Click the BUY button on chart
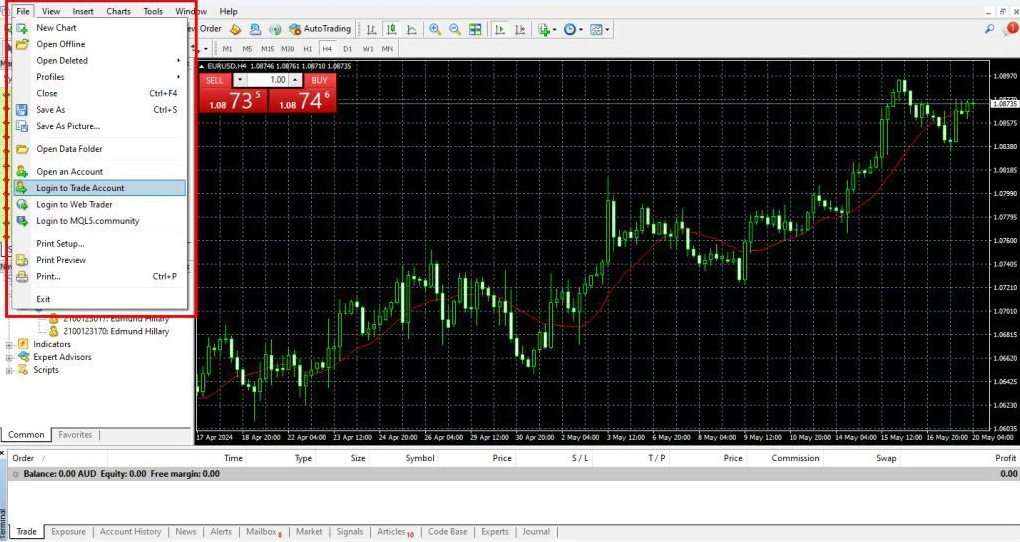This screenshot has height=542, width=1020. coord(319,80)
